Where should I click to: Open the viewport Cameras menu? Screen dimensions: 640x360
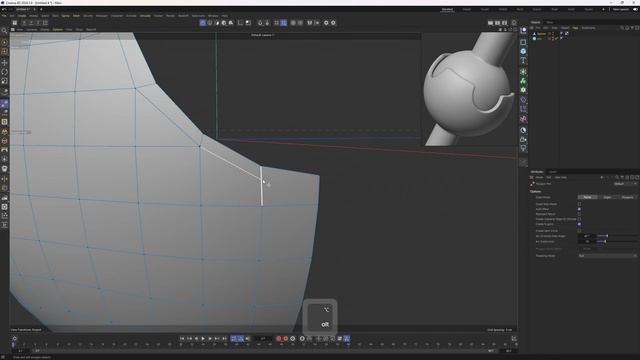pyautogui.click(x=31, y=29)
